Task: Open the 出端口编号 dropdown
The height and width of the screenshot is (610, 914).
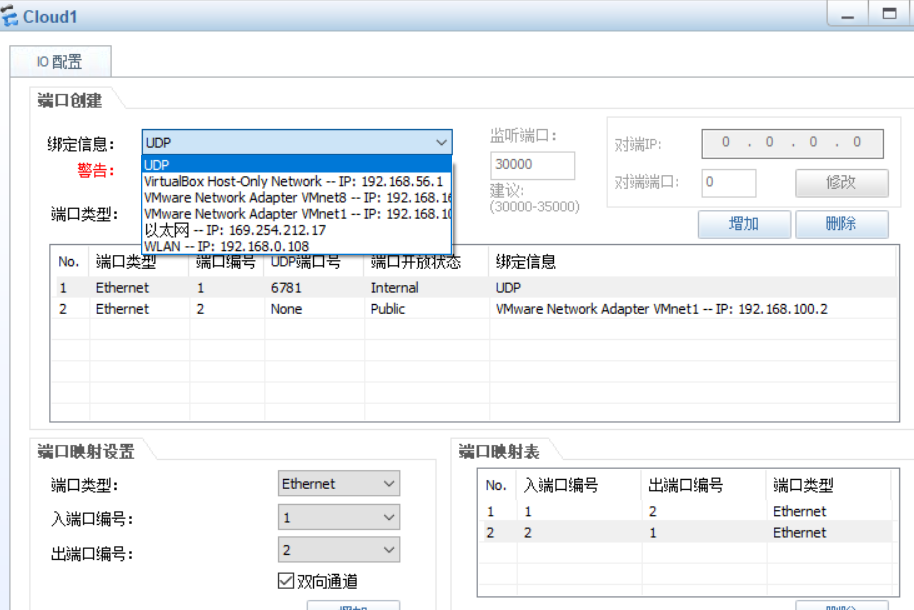Action: 339,550
